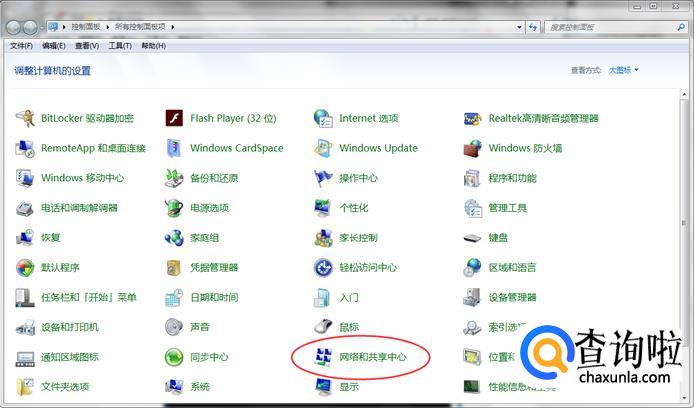Viewport: 694px width, 408px height.
Task: Open Windows CardSpace icon
Action: (174, 148)
